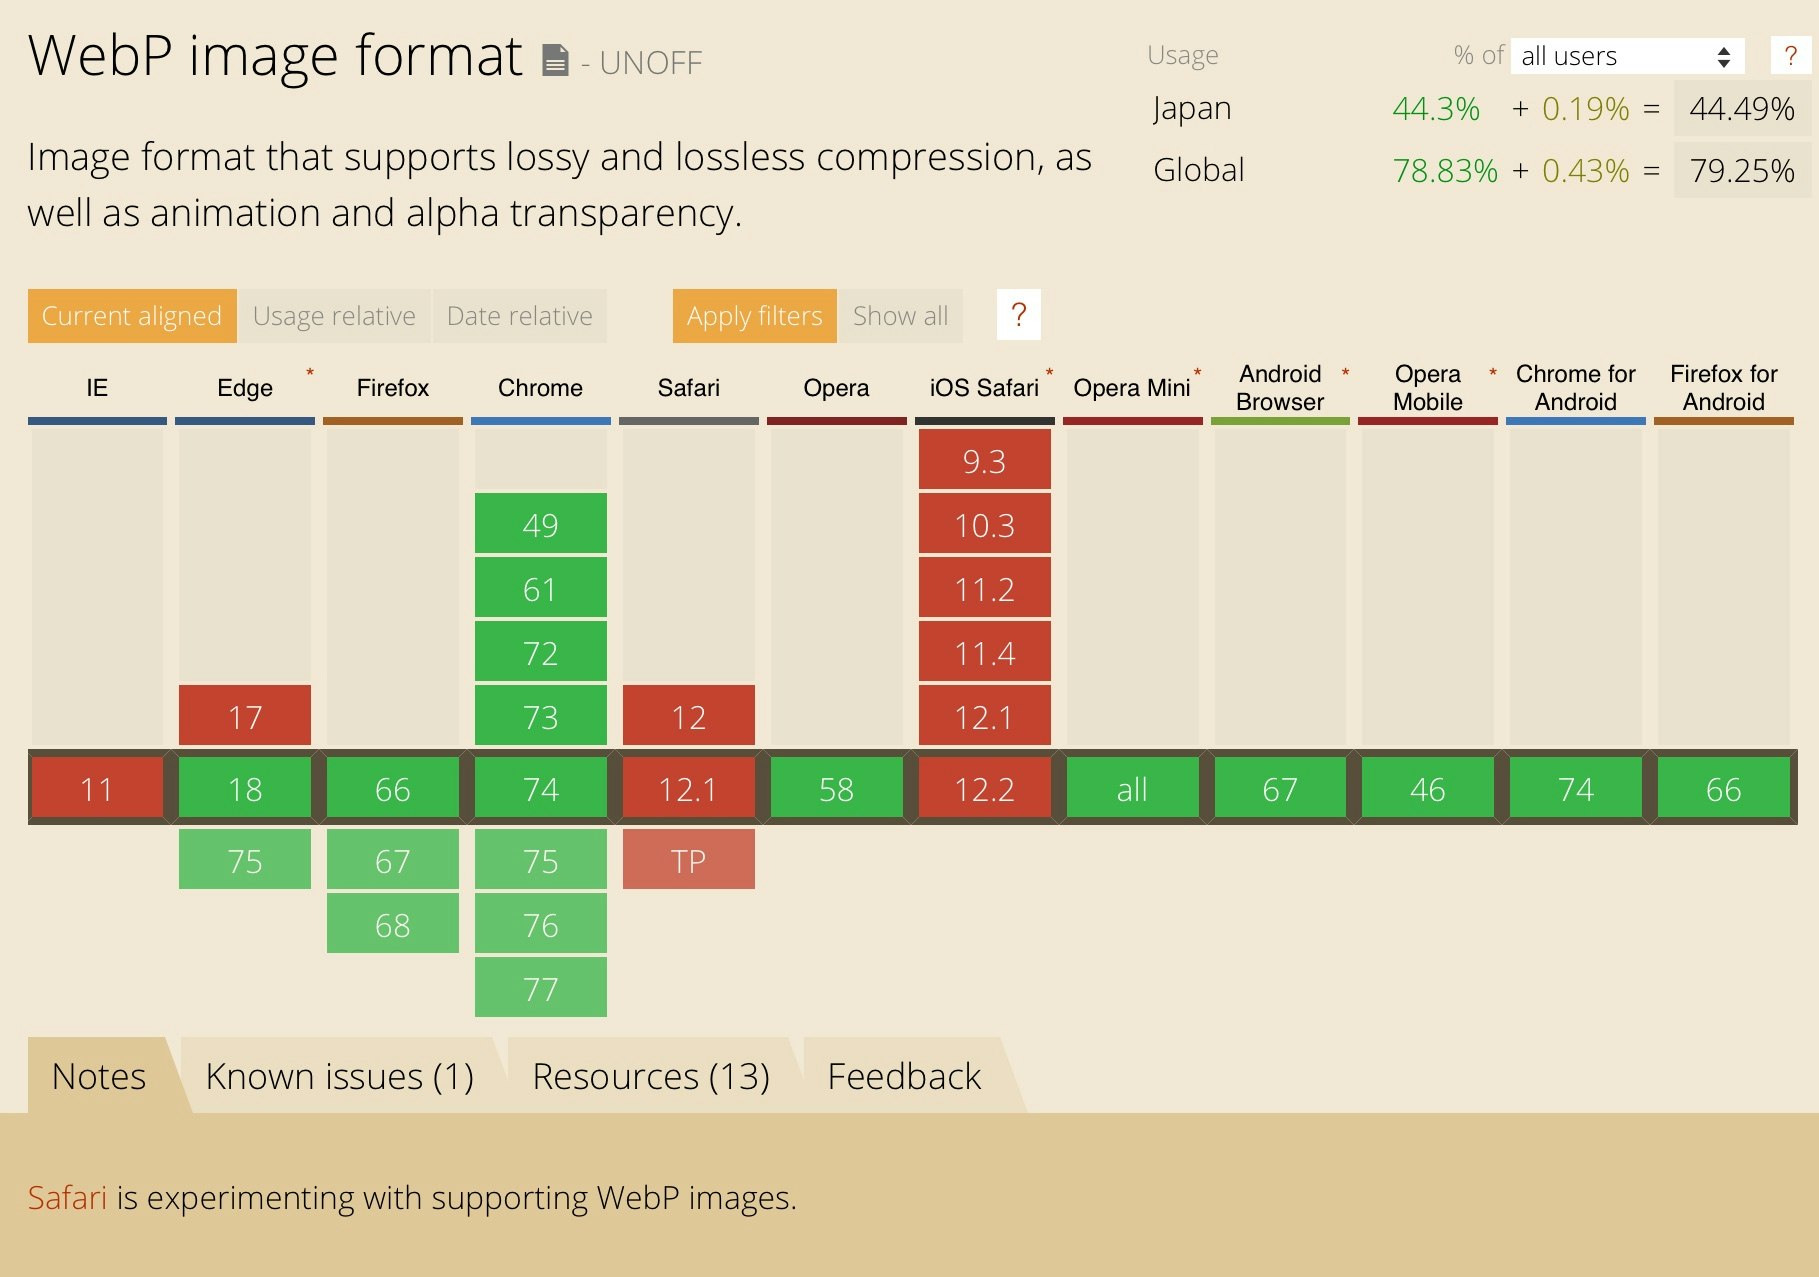
Task: Activate the Apply filters button
Action: point(753,315)
